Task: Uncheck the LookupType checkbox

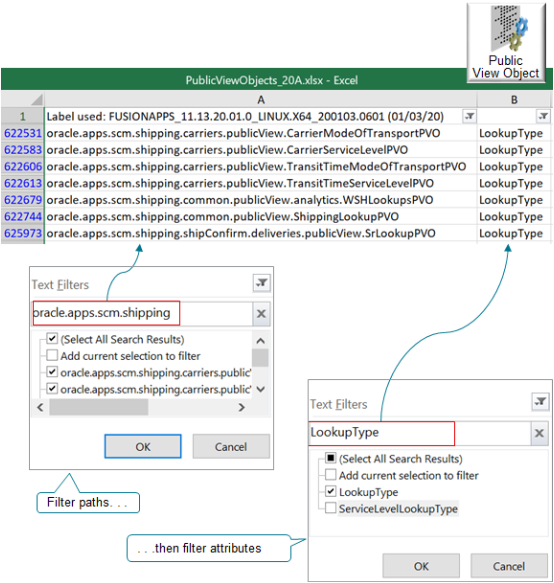Action: 331,492
